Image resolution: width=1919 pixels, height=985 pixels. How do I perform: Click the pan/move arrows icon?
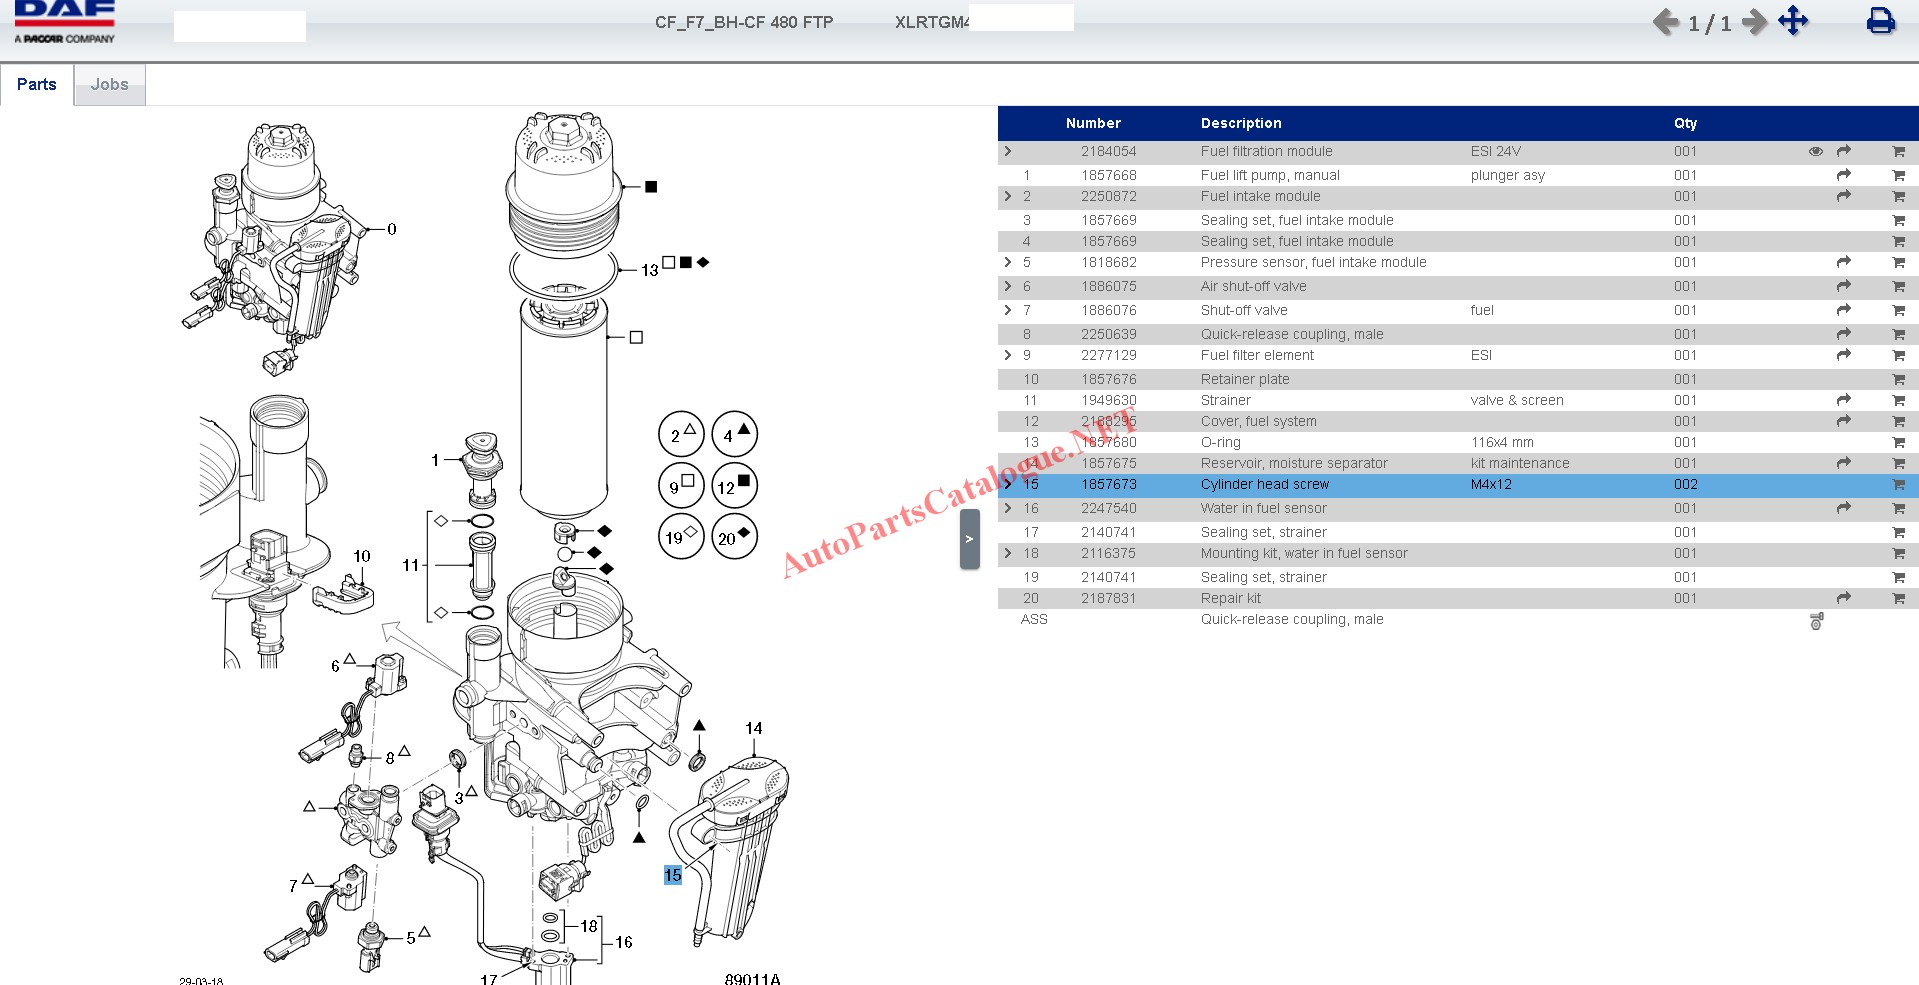click(1793, 21)
